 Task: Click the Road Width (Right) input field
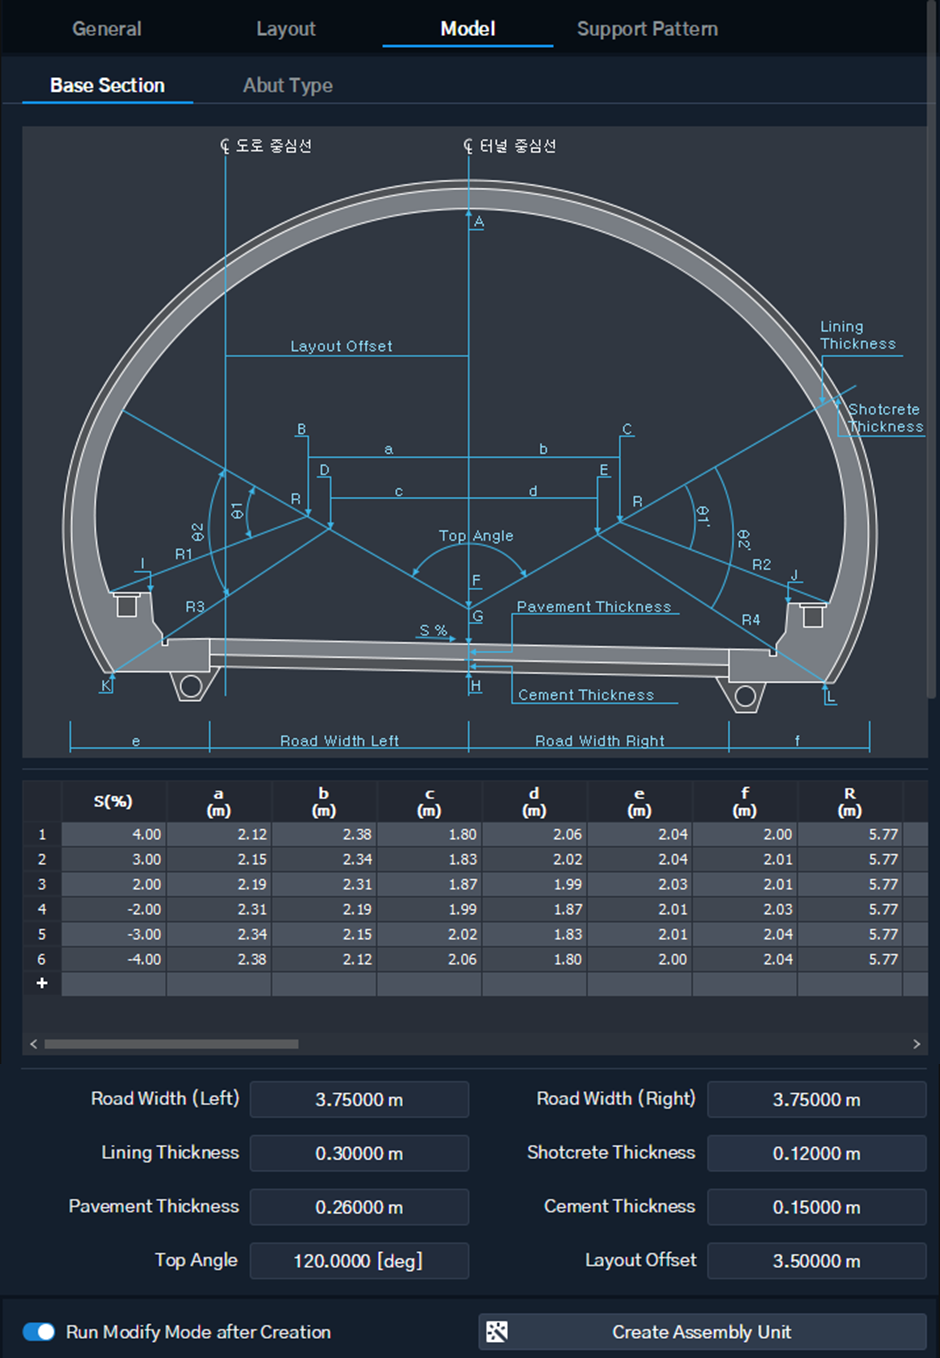point(816,1100)
